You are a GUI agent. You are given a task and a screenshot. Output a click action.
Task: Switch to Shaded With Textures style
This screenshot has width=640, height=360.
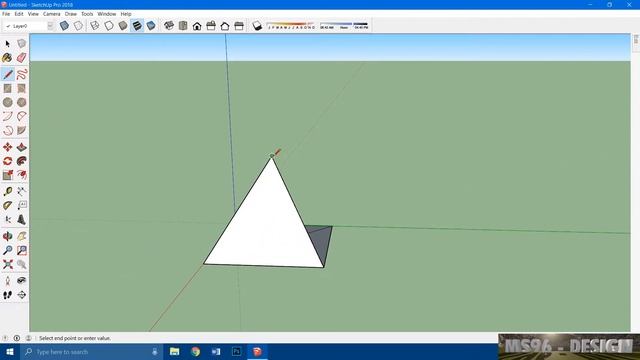coord(137,26)
